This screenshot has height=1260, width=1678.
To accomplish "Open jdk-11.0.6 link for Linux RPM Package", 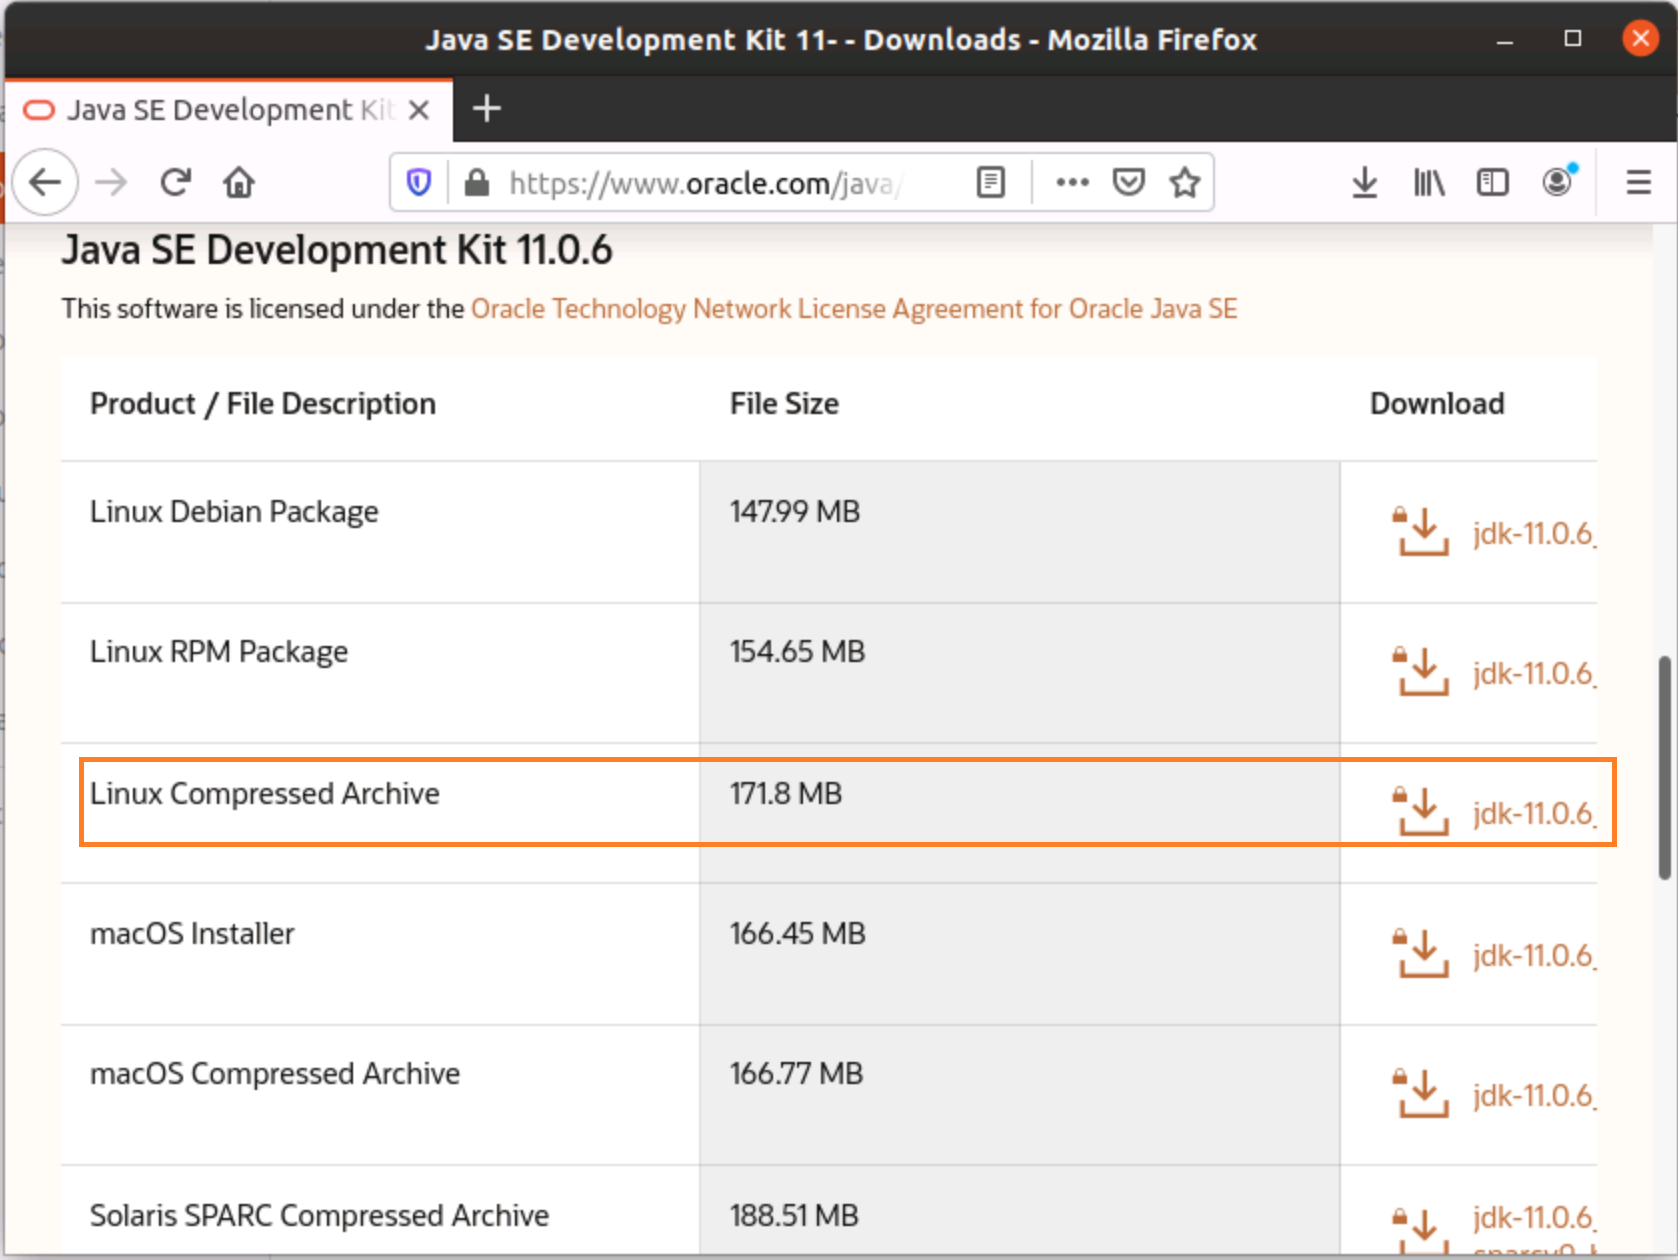I will click(1534, 673).
